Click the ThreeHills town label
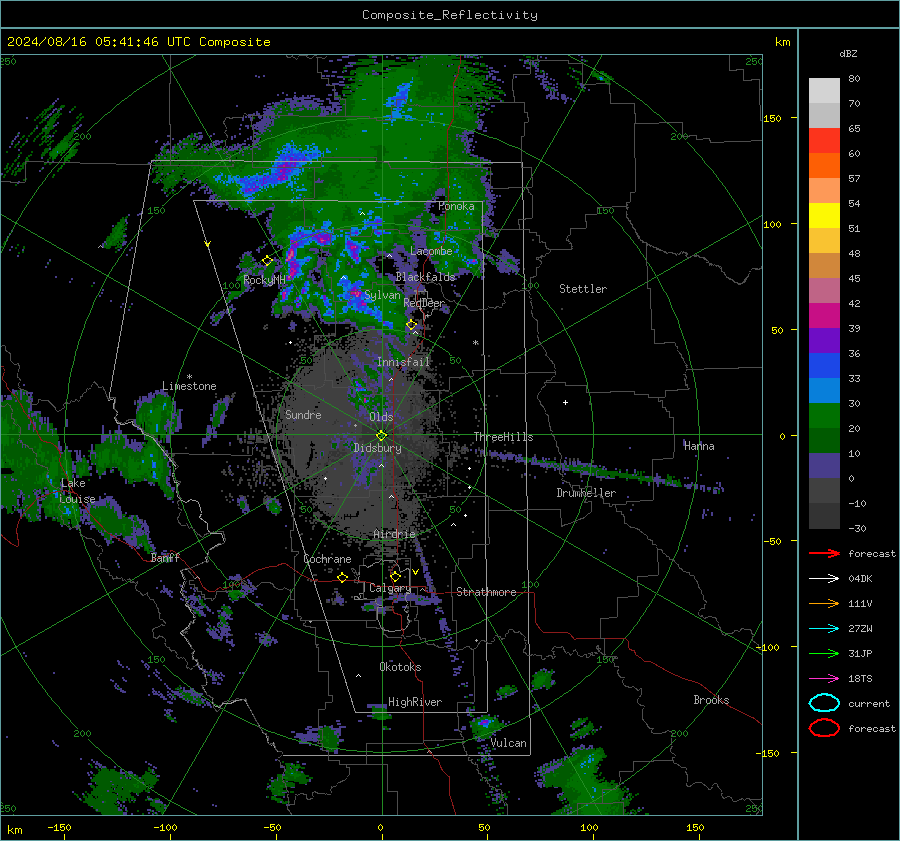 (503, 437)
